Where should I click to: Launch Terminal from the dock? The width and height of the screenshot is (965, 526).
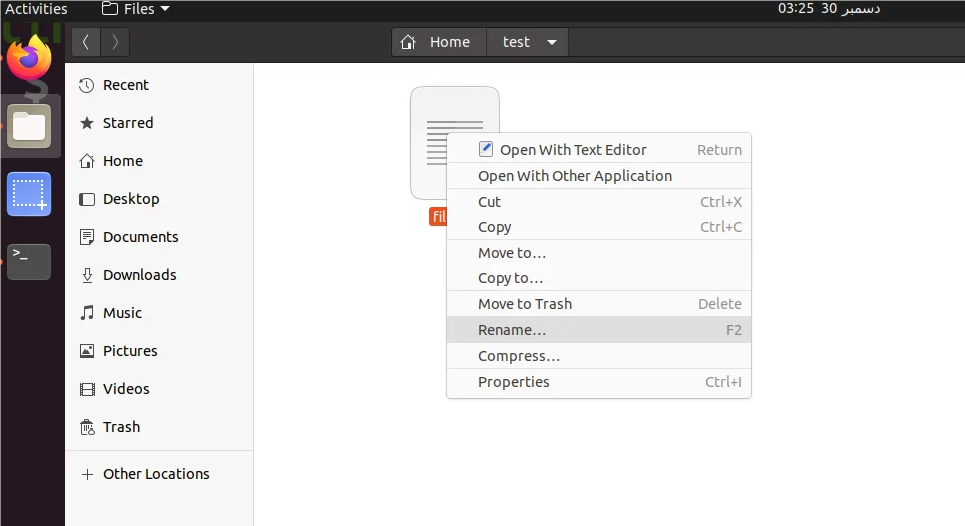[29, 261]
